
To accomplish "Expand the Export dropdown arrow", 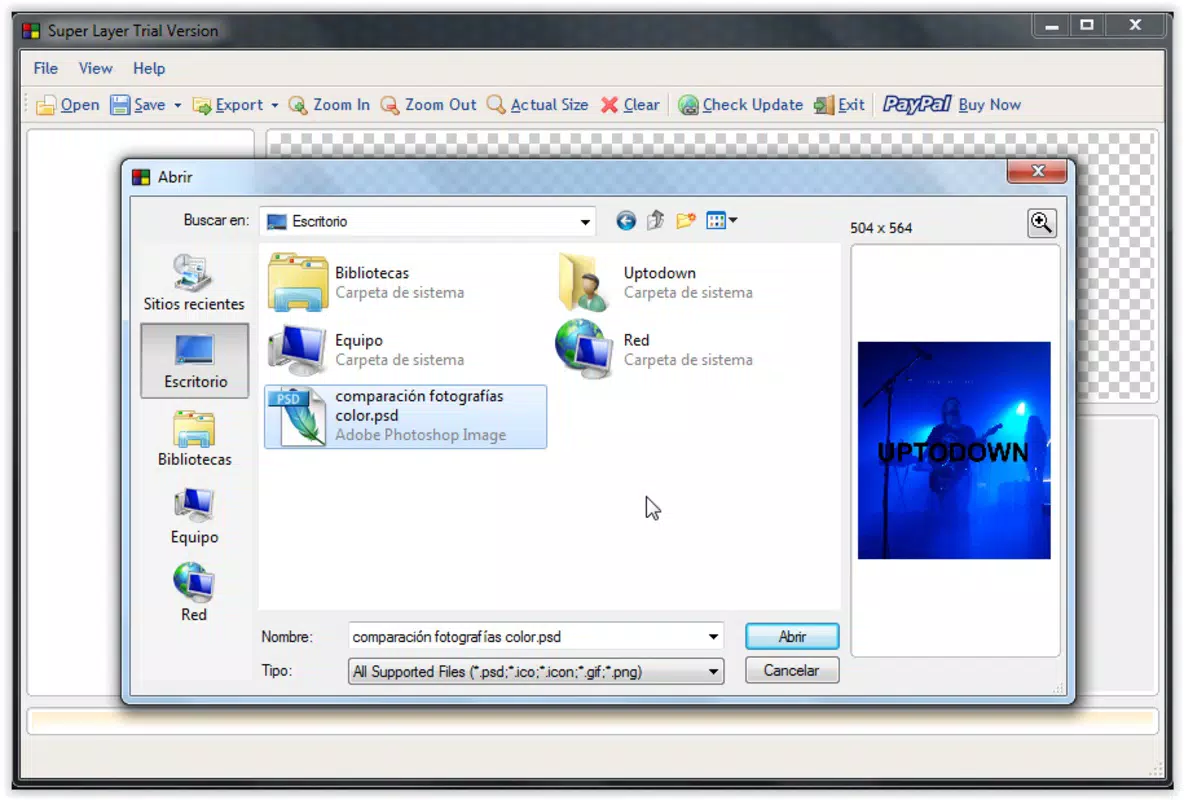I will click(x=274, y=106).
